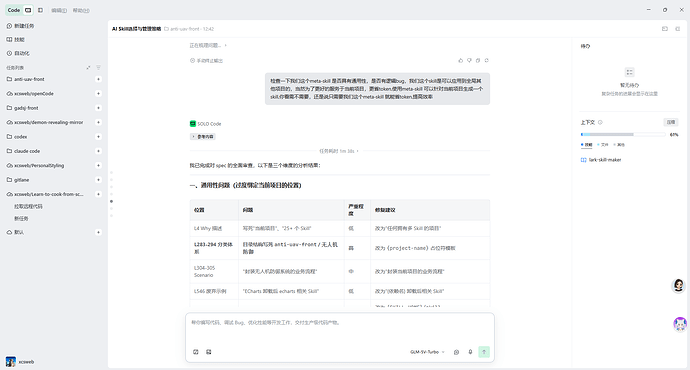Give thumbs down to the response
The height and width of the screenshot is (370, 690).
click(x=469, y=60)
